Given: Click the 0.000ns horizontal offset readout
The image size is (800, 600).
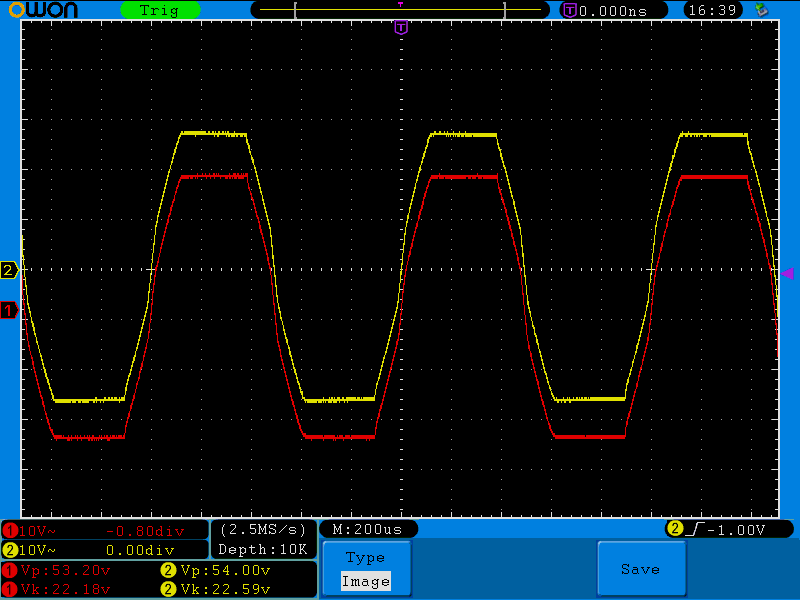Looking at the screenshot, I should [x=613, y=11].
